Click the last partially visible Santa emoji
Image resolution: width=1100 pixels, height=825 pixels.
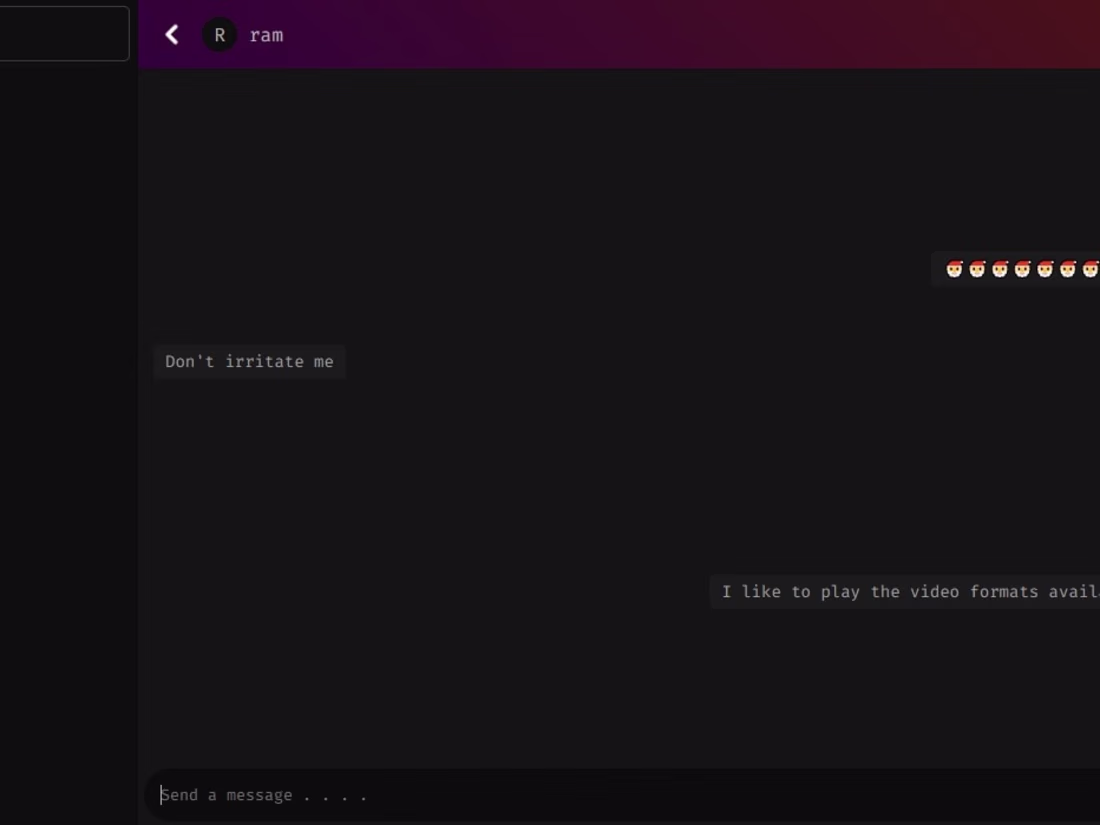(x=1091, y=269)
